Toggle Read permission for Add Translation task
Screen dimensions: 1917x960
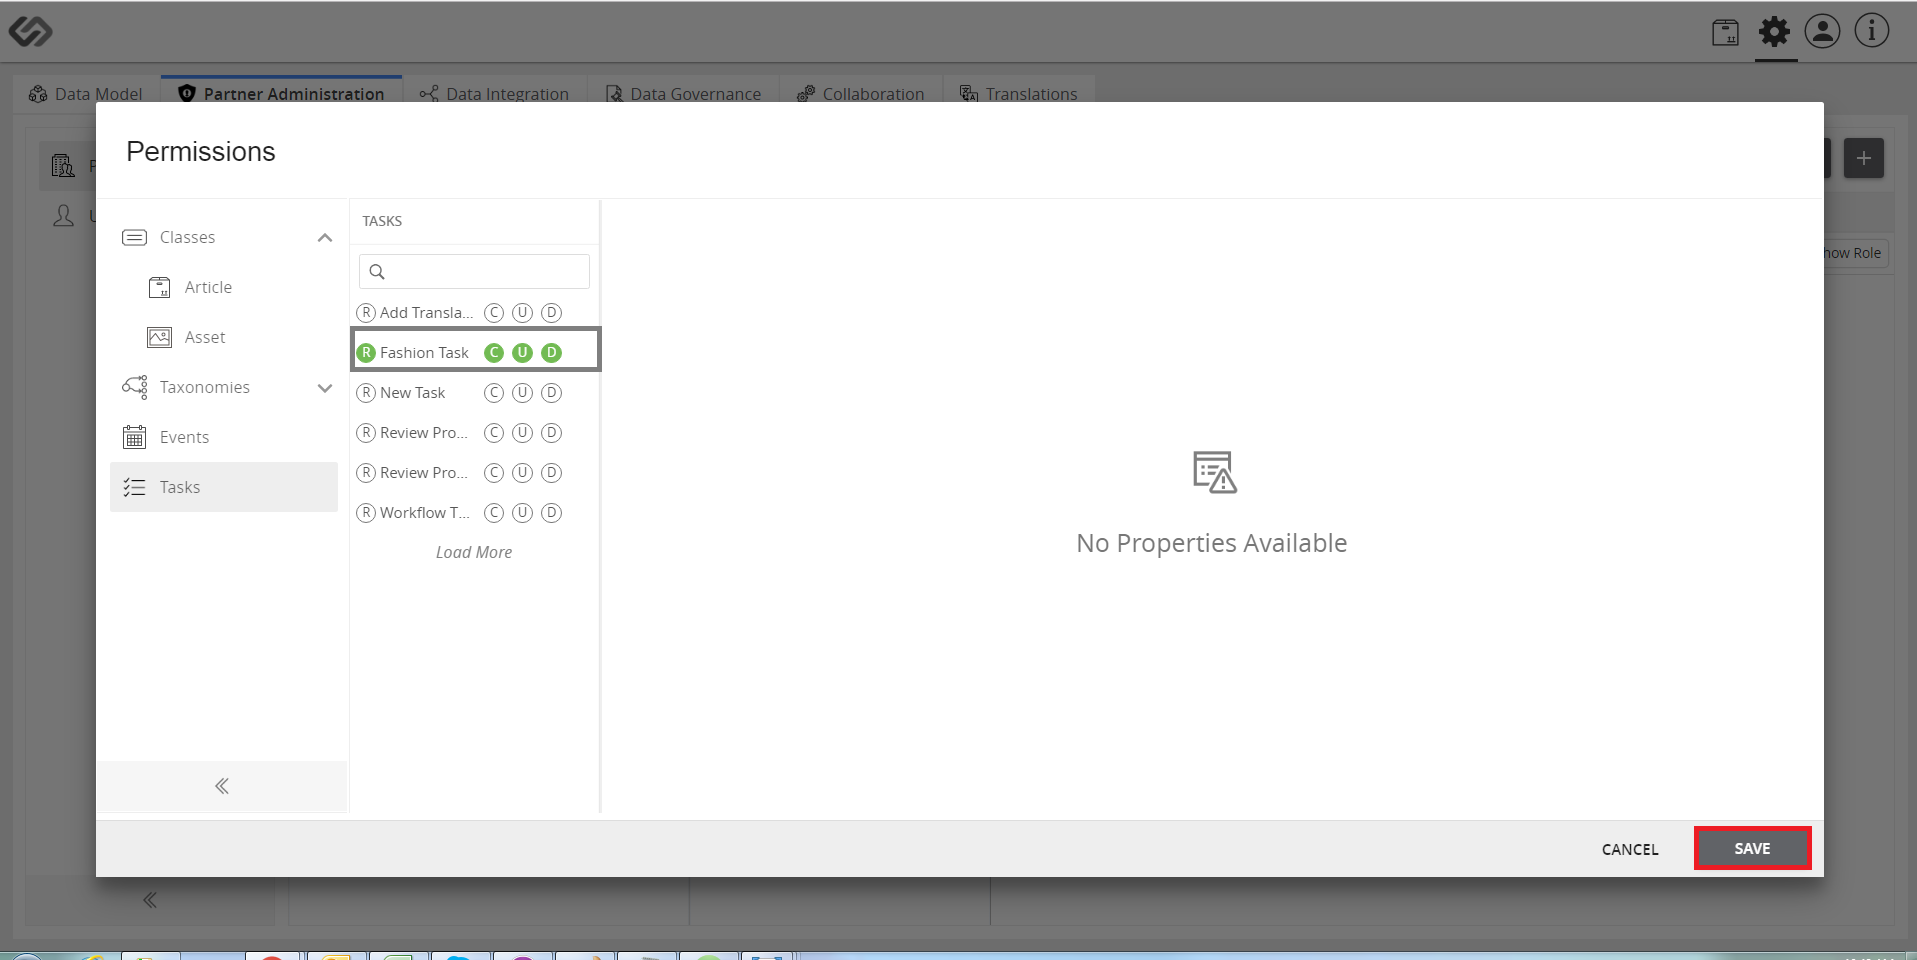click(x=366, y=313)
